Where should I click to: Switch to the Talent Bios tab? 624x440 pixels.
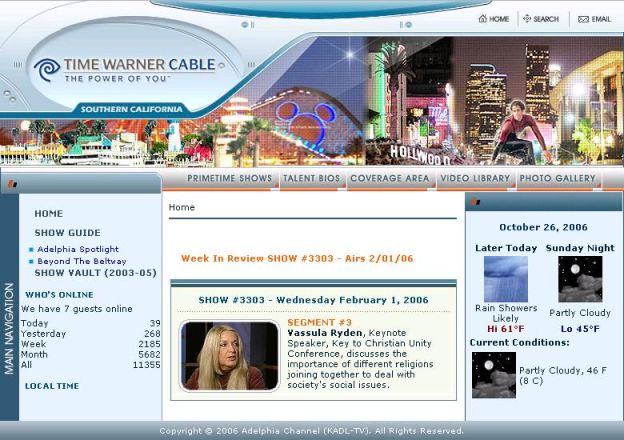(311, 179)
